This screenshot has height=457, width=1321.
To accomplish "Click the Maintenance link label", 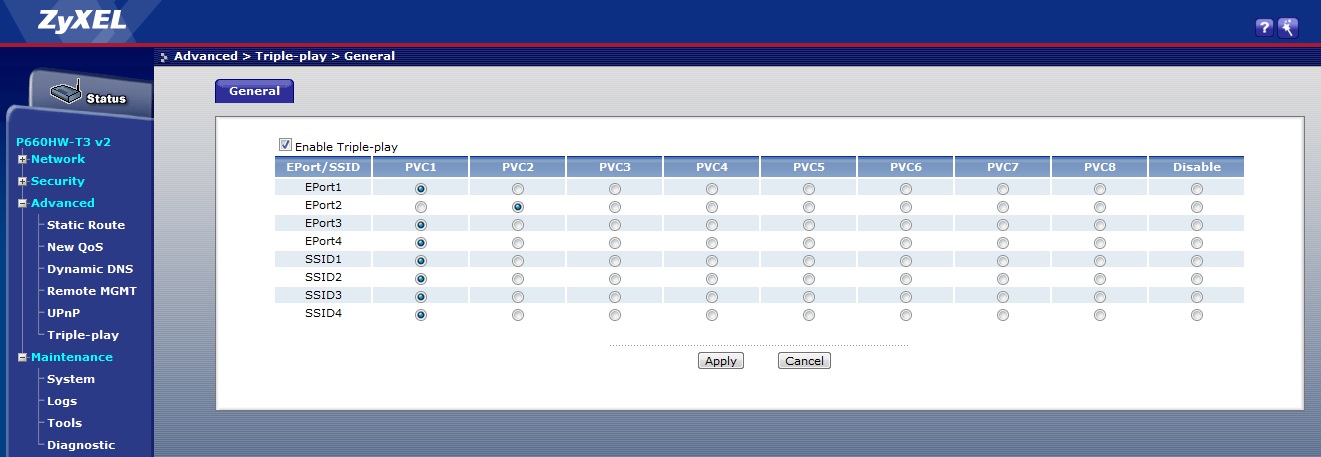I will click(x=72, y=357).
